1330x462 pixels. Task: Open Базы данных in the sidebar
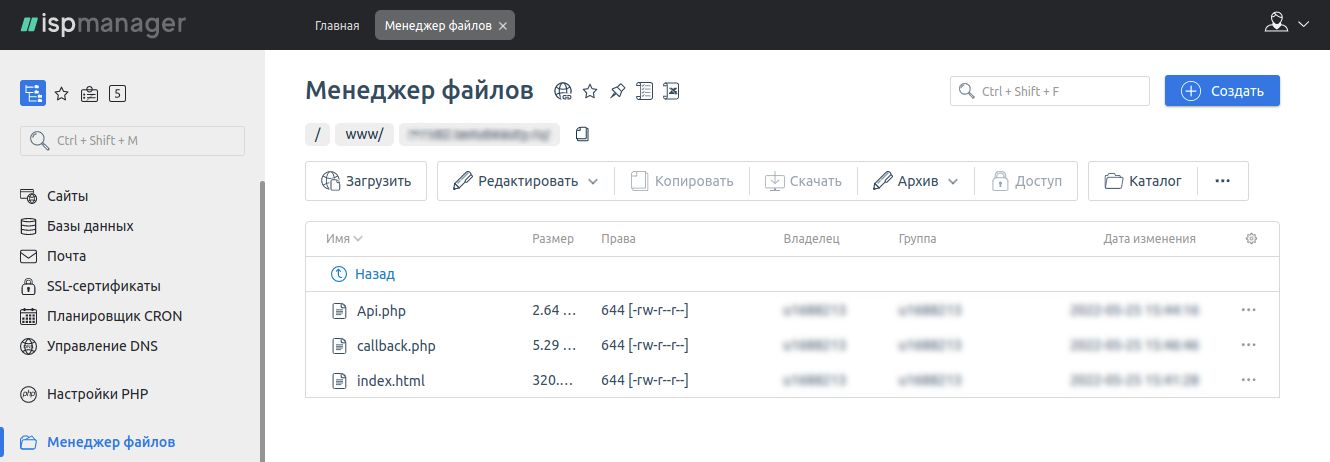[x=90, y=226]
